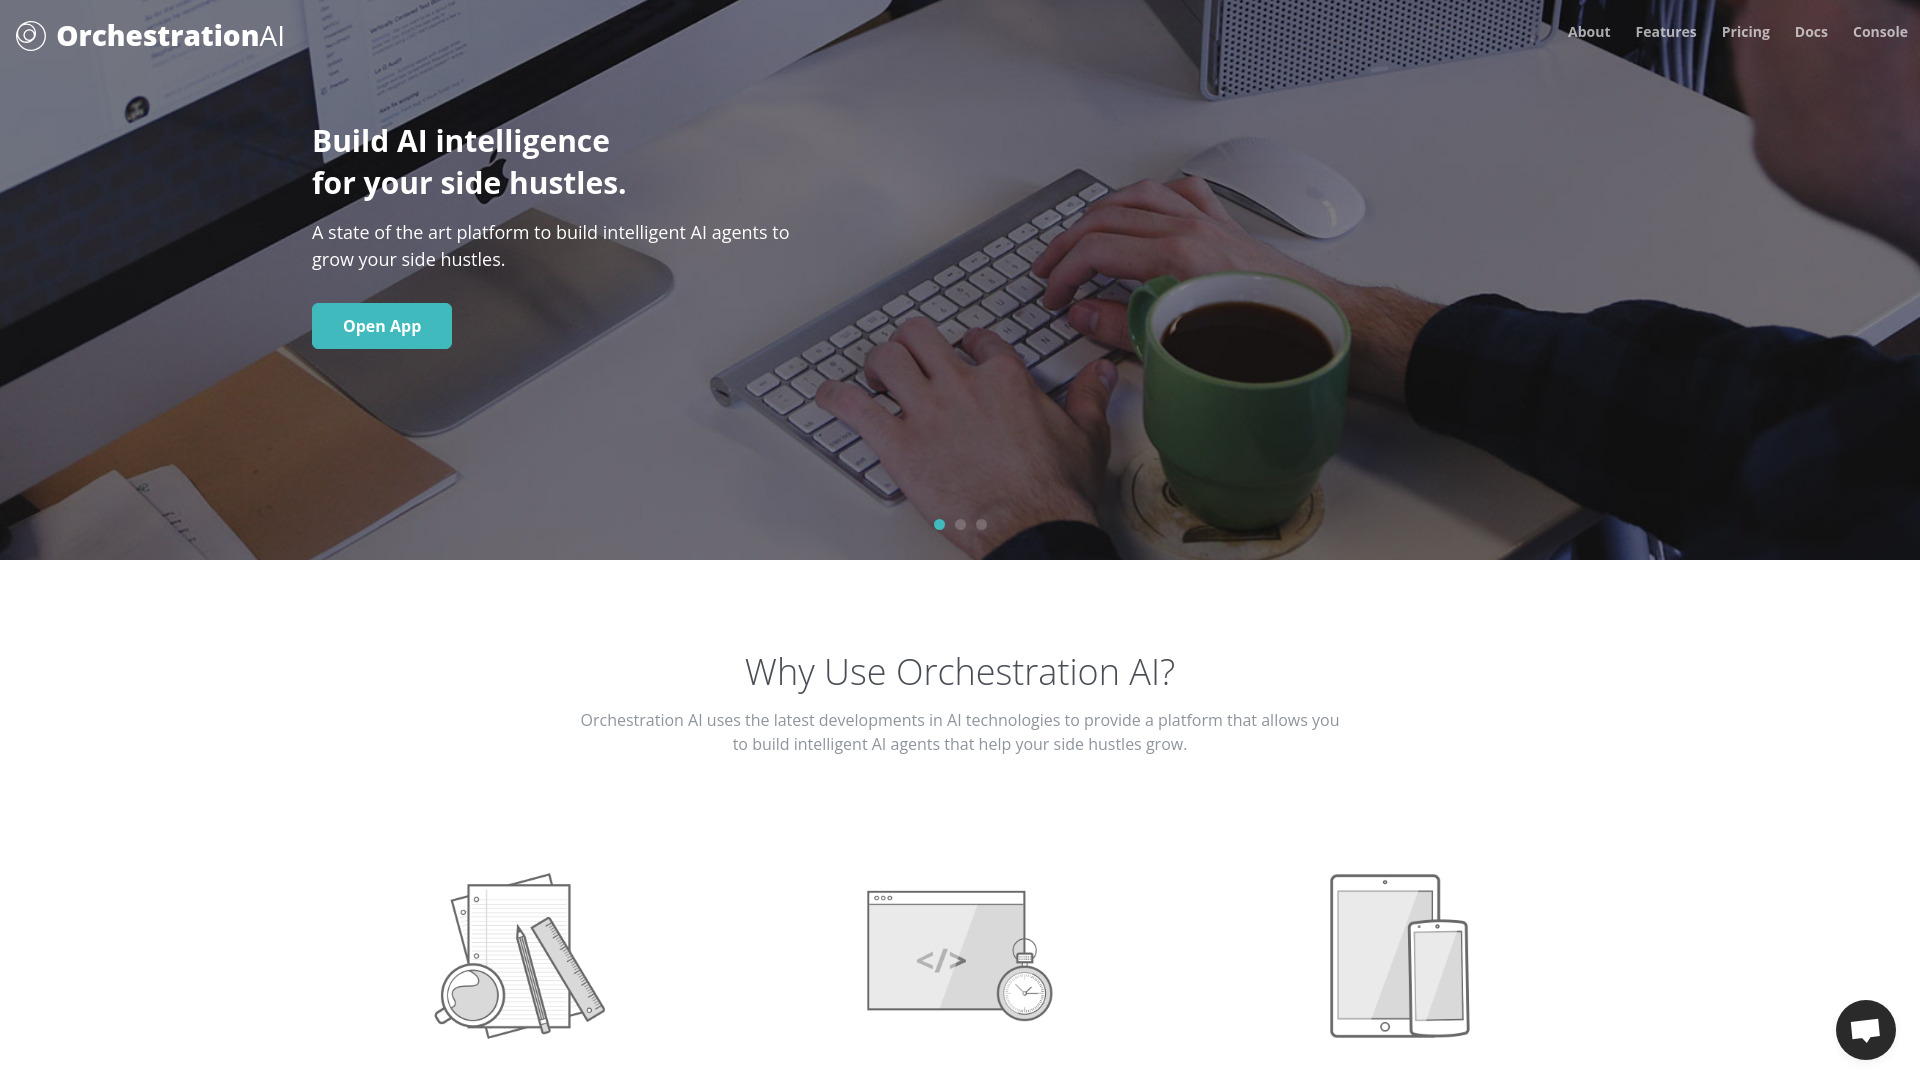Viewport: 1920px width, 1080px height.
Task: Toggle live chat support window open
Action: [1866, 1029]
